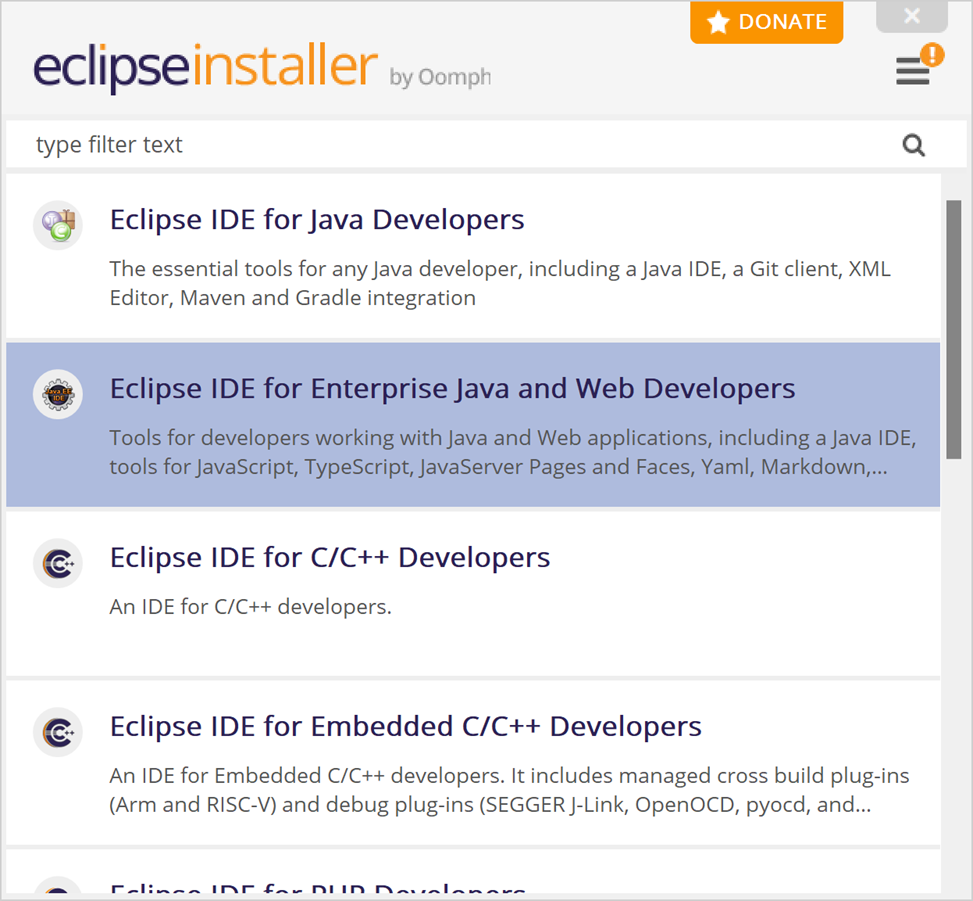Image resolution: width=973 pixels, height=901 pixels.
Task: Click the Enterprise Java IDE gear icon
Action: click(x=58, y=394)
